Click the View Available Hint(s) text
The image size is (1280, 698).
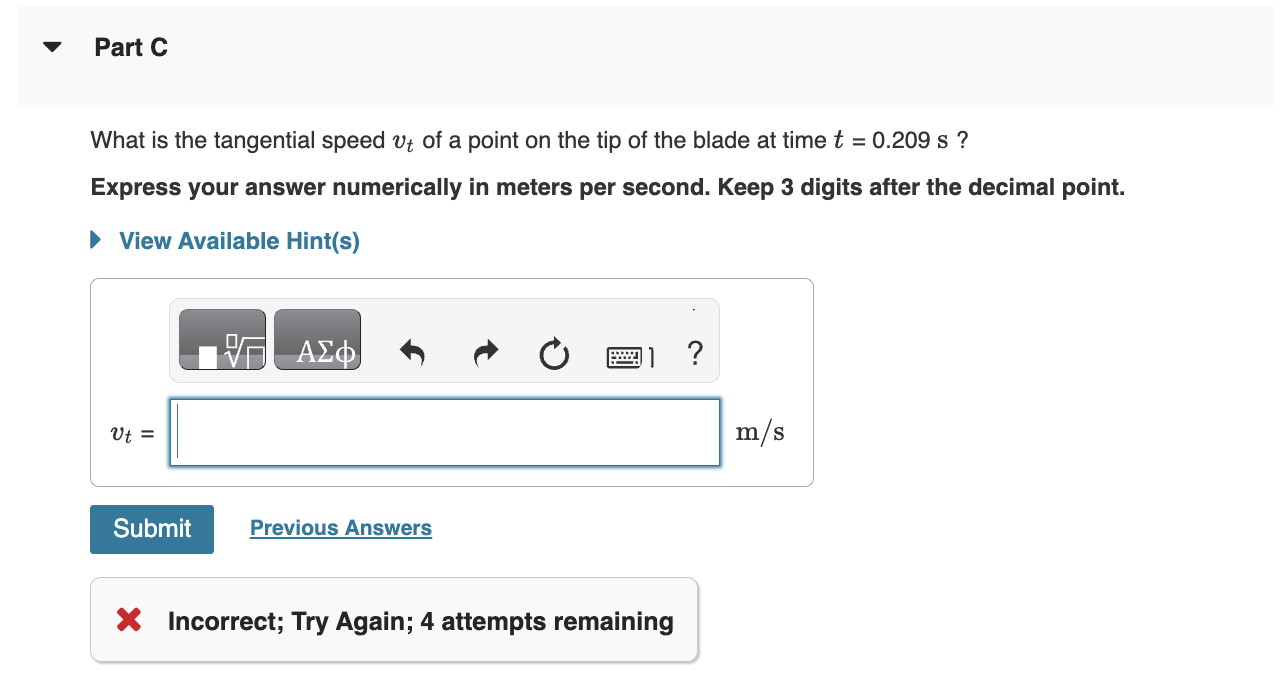(x=238, y=240)
